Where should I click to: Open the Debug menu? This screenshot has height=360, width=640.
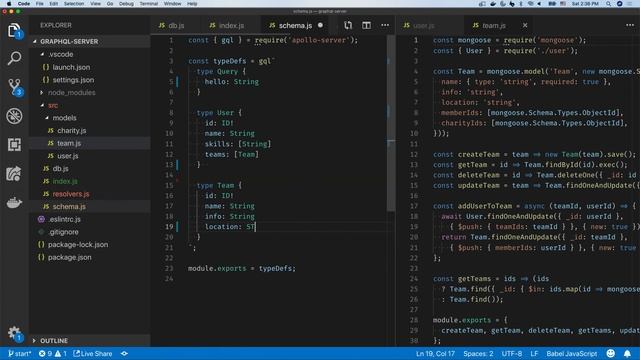pos(126,4)
